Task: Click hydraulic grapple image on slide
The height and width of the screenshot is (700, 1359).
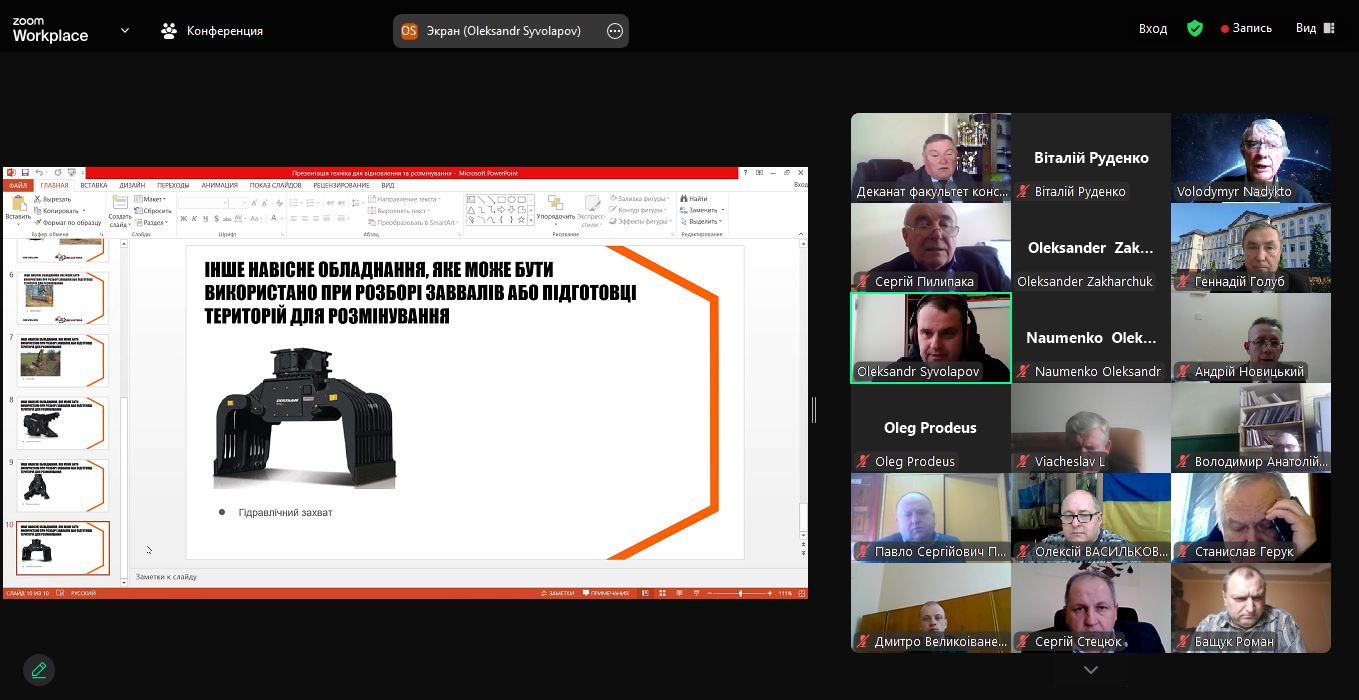Action: click(x=304, y=417)
